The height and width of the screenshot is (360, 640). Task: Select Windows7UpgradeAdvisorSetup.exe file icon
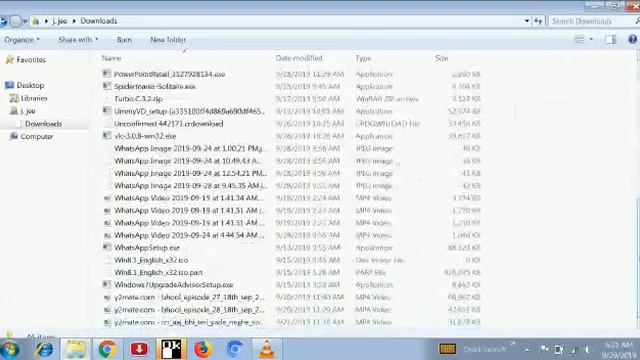(x=107, y=284)
